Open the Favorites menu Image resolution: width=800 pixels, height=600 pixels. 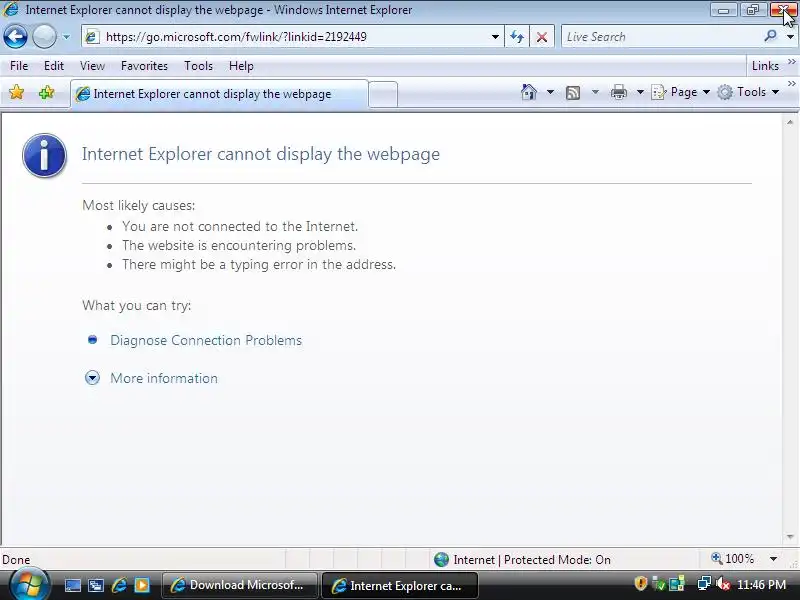point(144,66)
